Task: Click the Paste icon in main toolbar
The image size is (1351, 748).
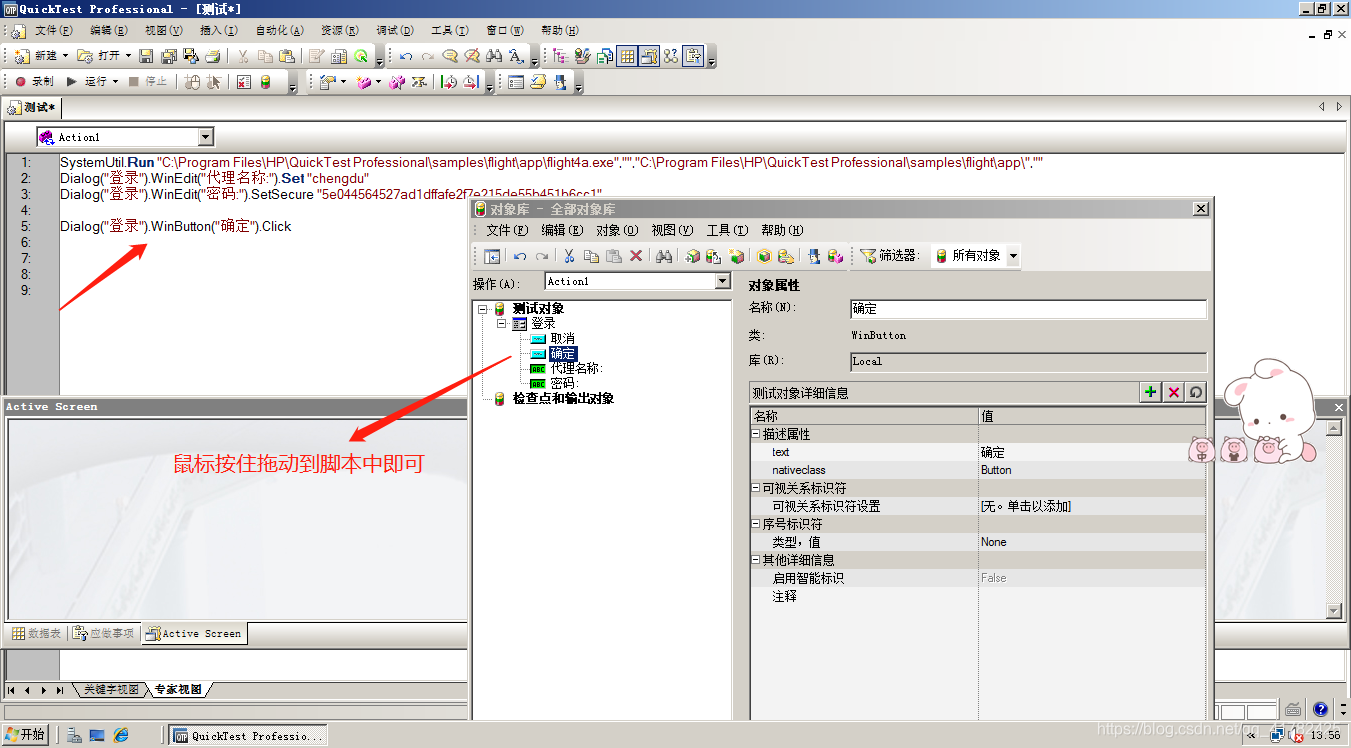Action: [x=287, y=56]
